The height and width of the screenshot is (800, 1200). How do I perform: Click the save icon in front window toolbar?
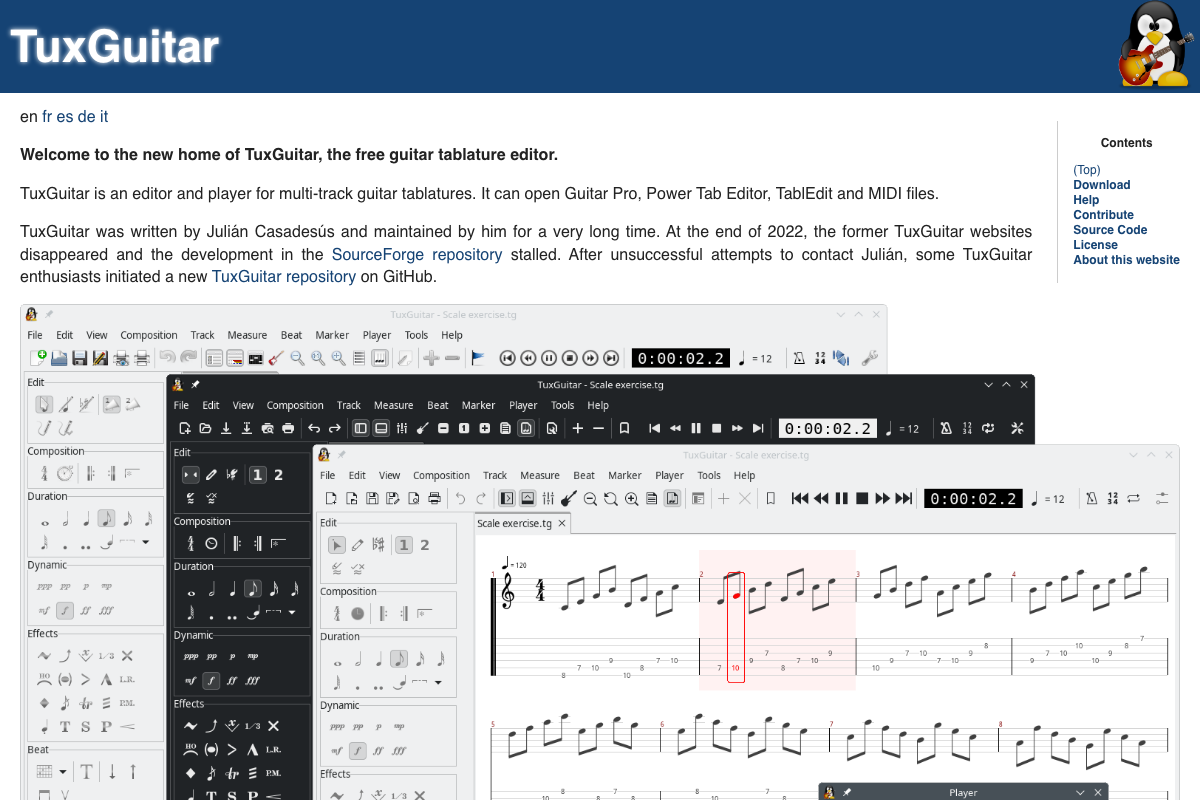[372, 498]
